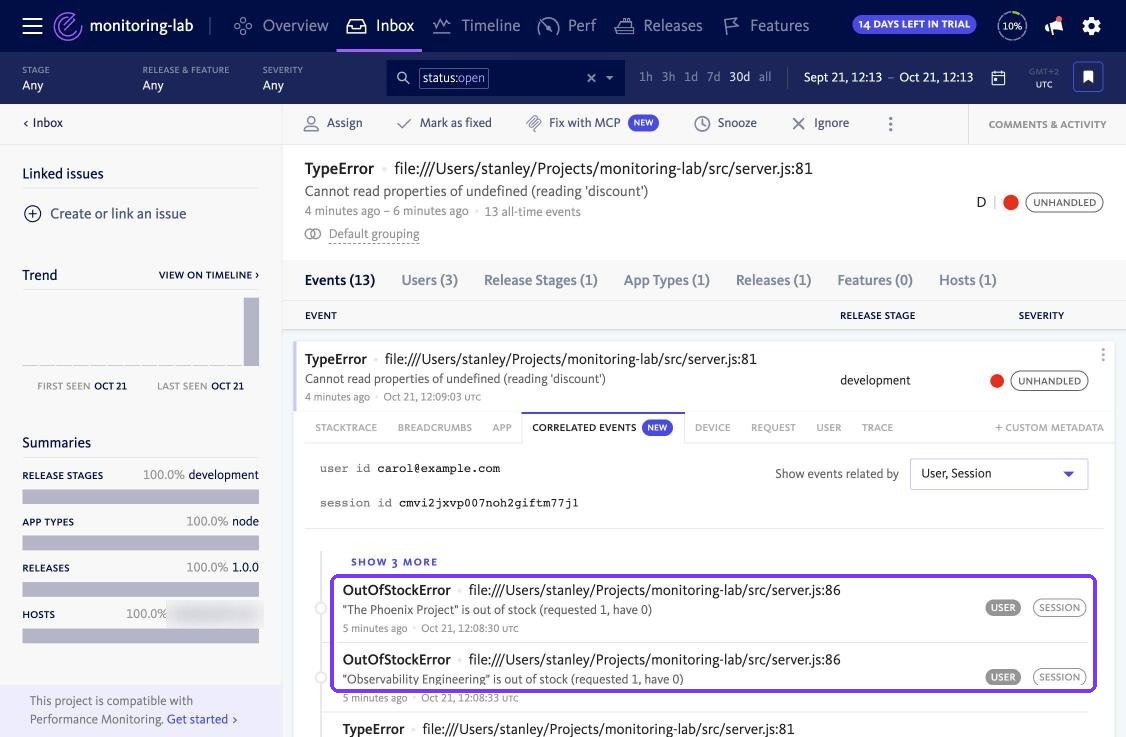Click the Bugsnag project logo icon

[68, 26]
